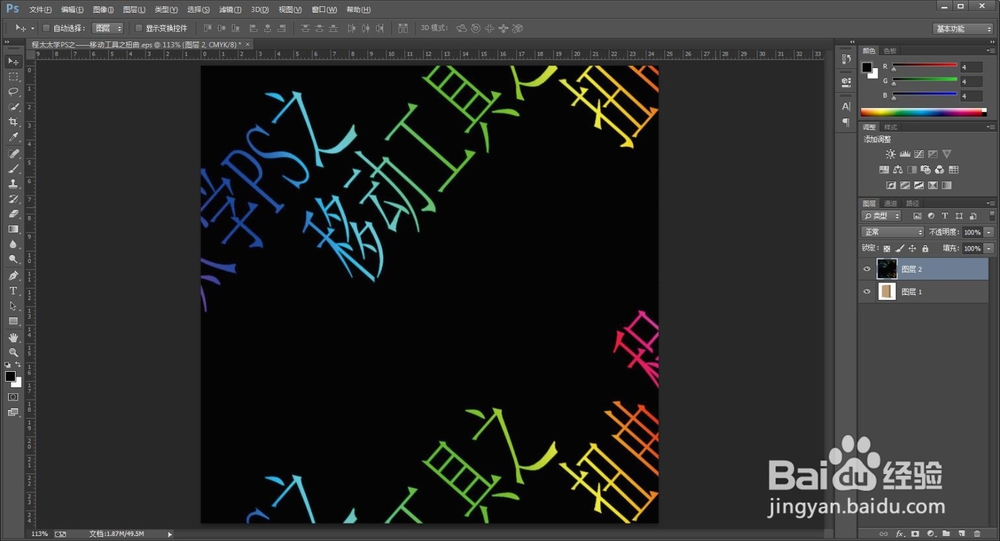Toggle lock position
1000x541 pixels.
[x=913, y=248]
